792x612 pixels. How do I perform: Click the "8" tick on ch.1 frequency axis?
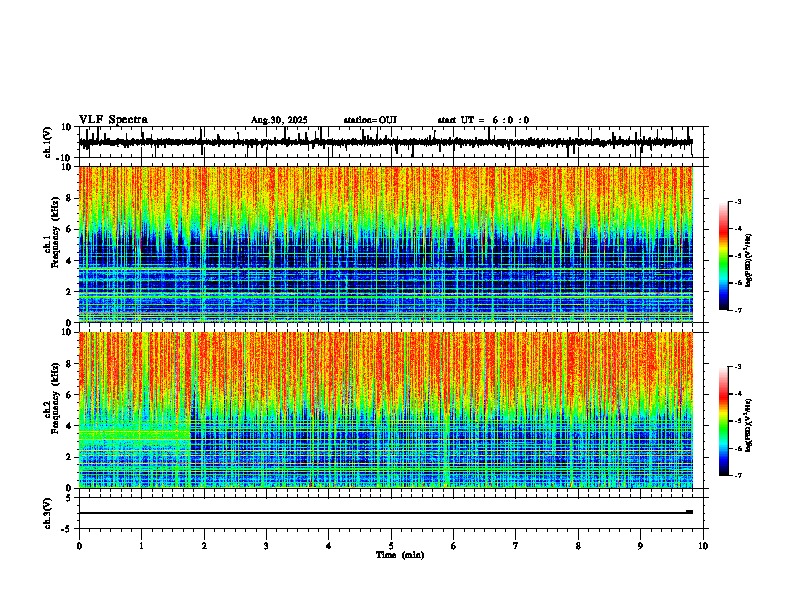click(70, 198)
